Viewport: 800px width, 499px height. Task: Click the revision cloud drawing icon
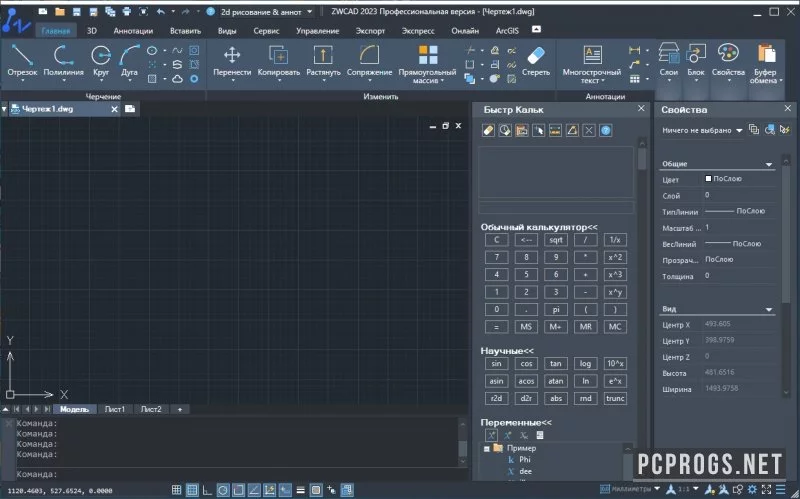point(177,79)
